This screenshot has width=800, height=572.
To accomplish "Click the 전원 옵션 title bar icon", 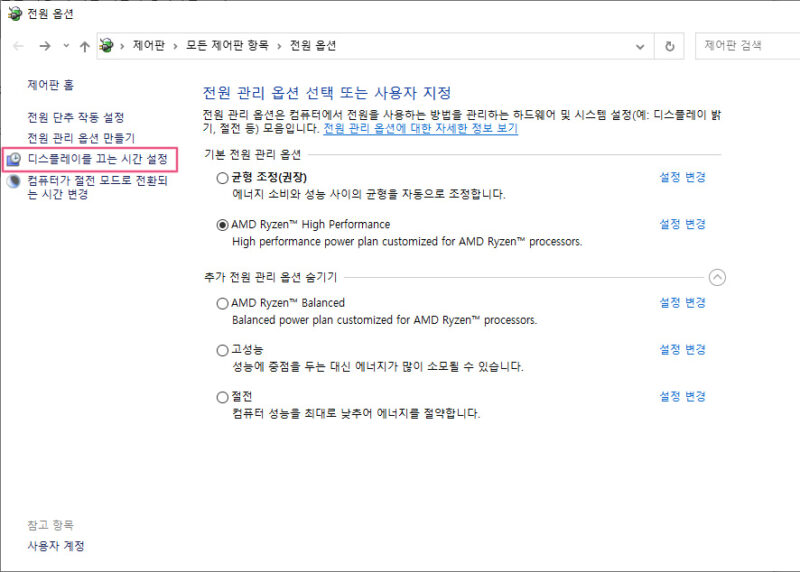I will (x=12, y=14).
